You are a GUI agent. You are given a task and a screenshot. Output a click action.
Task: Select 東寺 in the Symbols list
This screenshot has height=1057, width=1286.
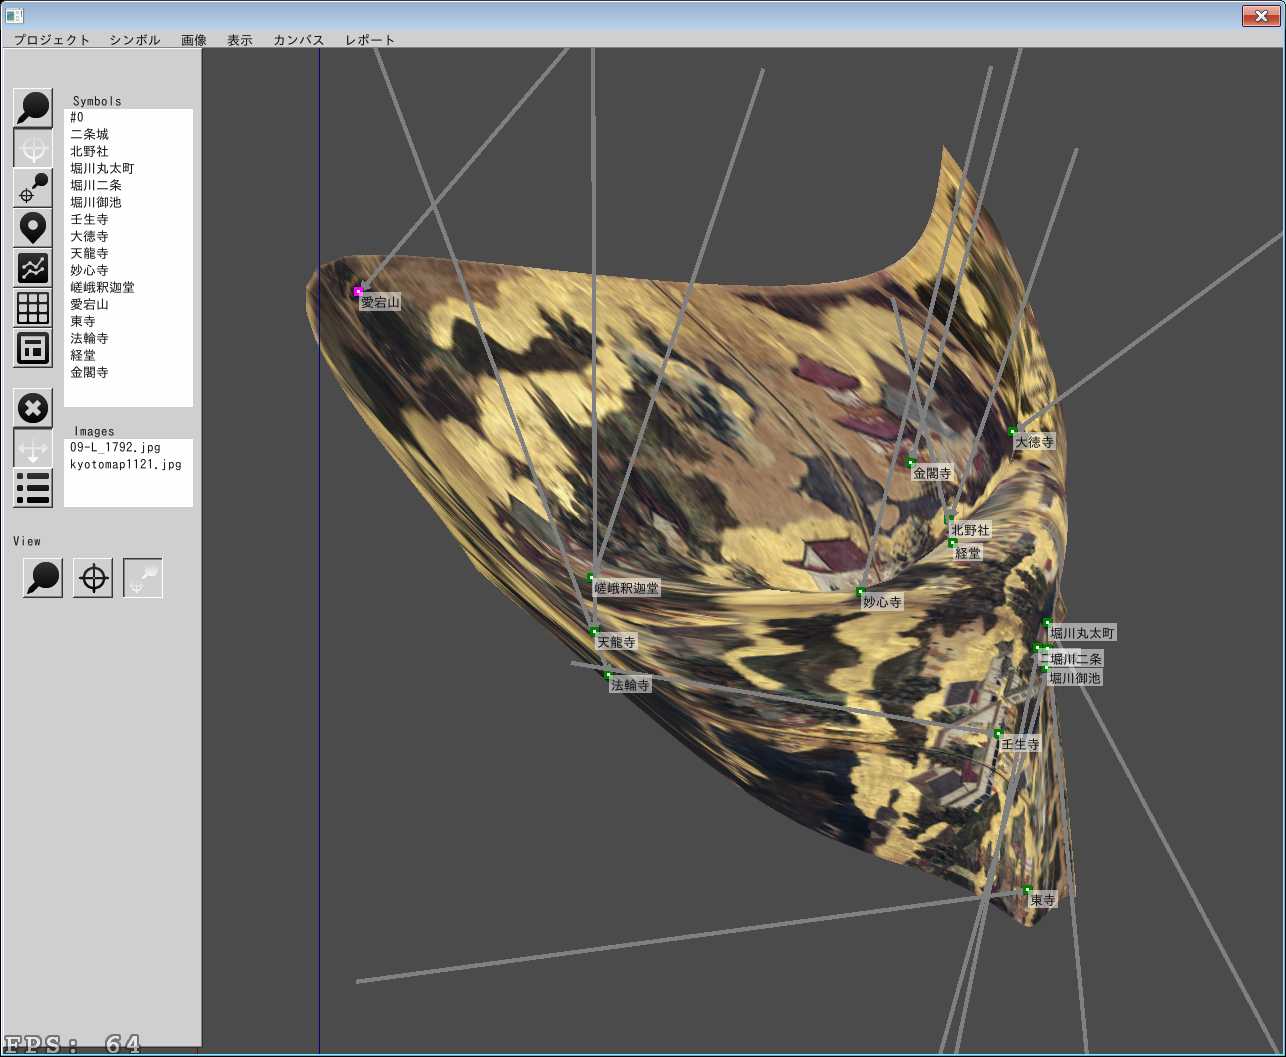tap(128, 321)
